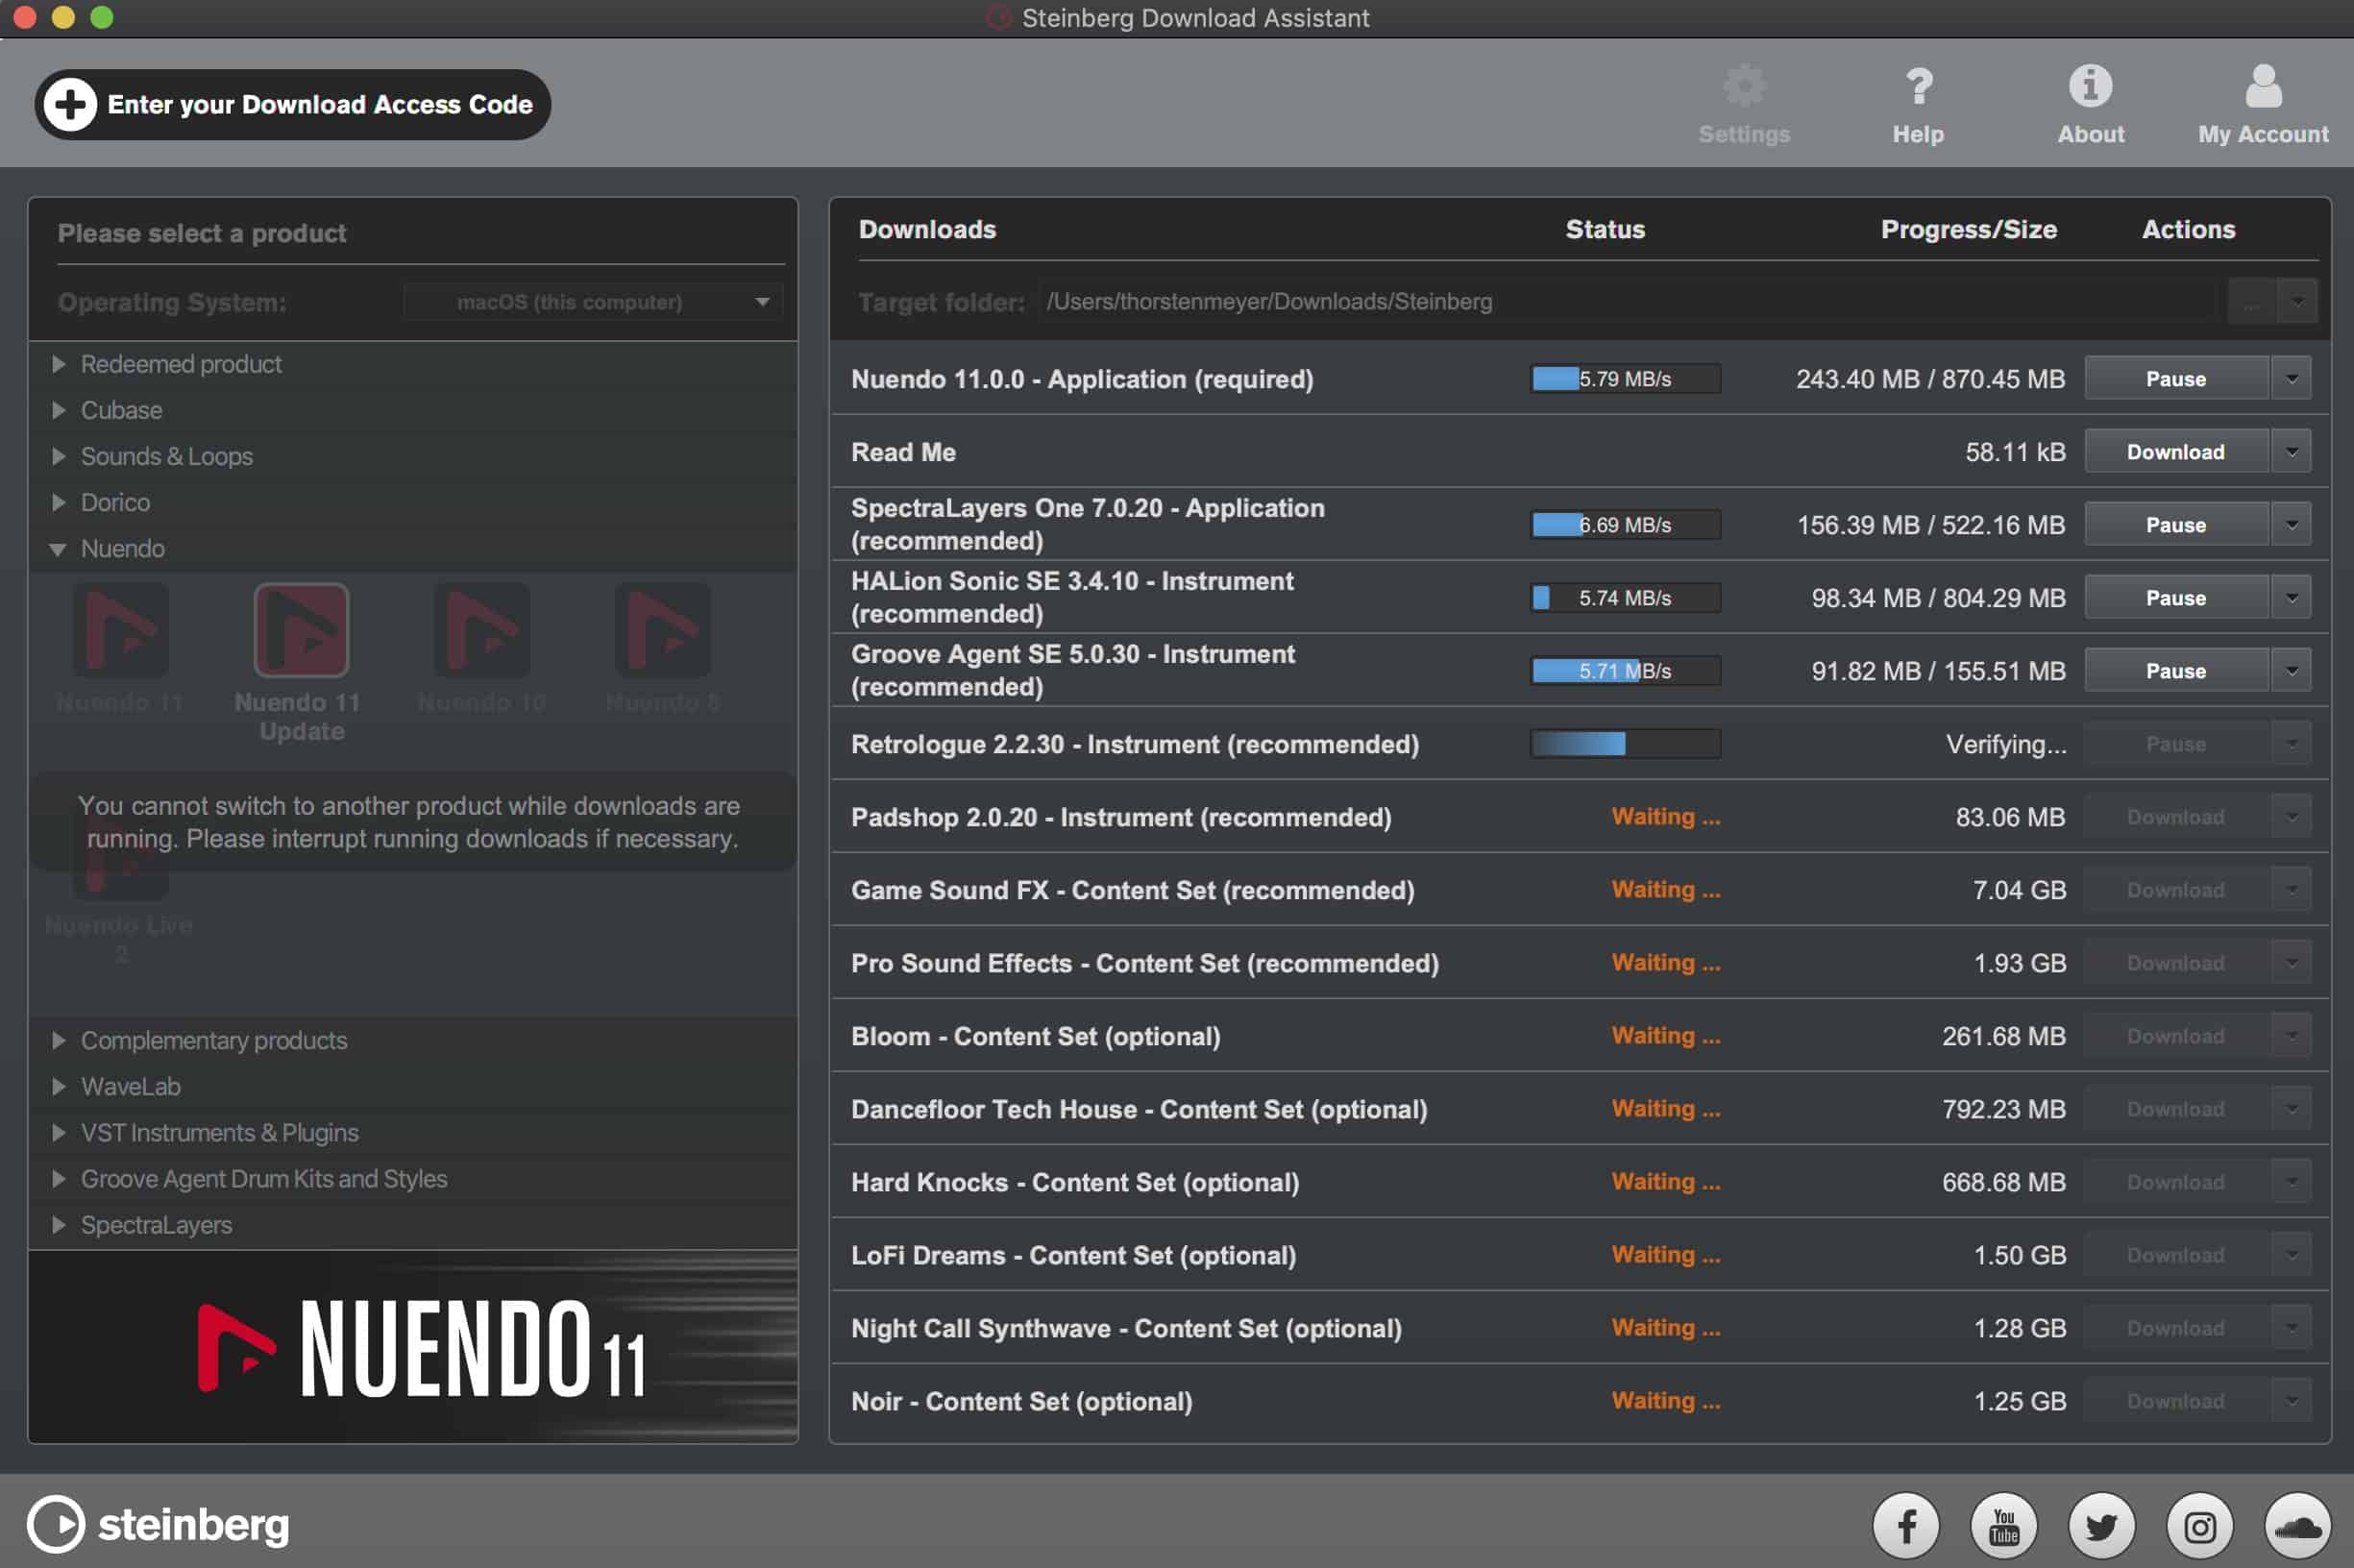Viewport: 2354px width, 1568px height.
Task: Pause the Nuendo 11.0.0 Application download
Action: (x=2175, y=379)
